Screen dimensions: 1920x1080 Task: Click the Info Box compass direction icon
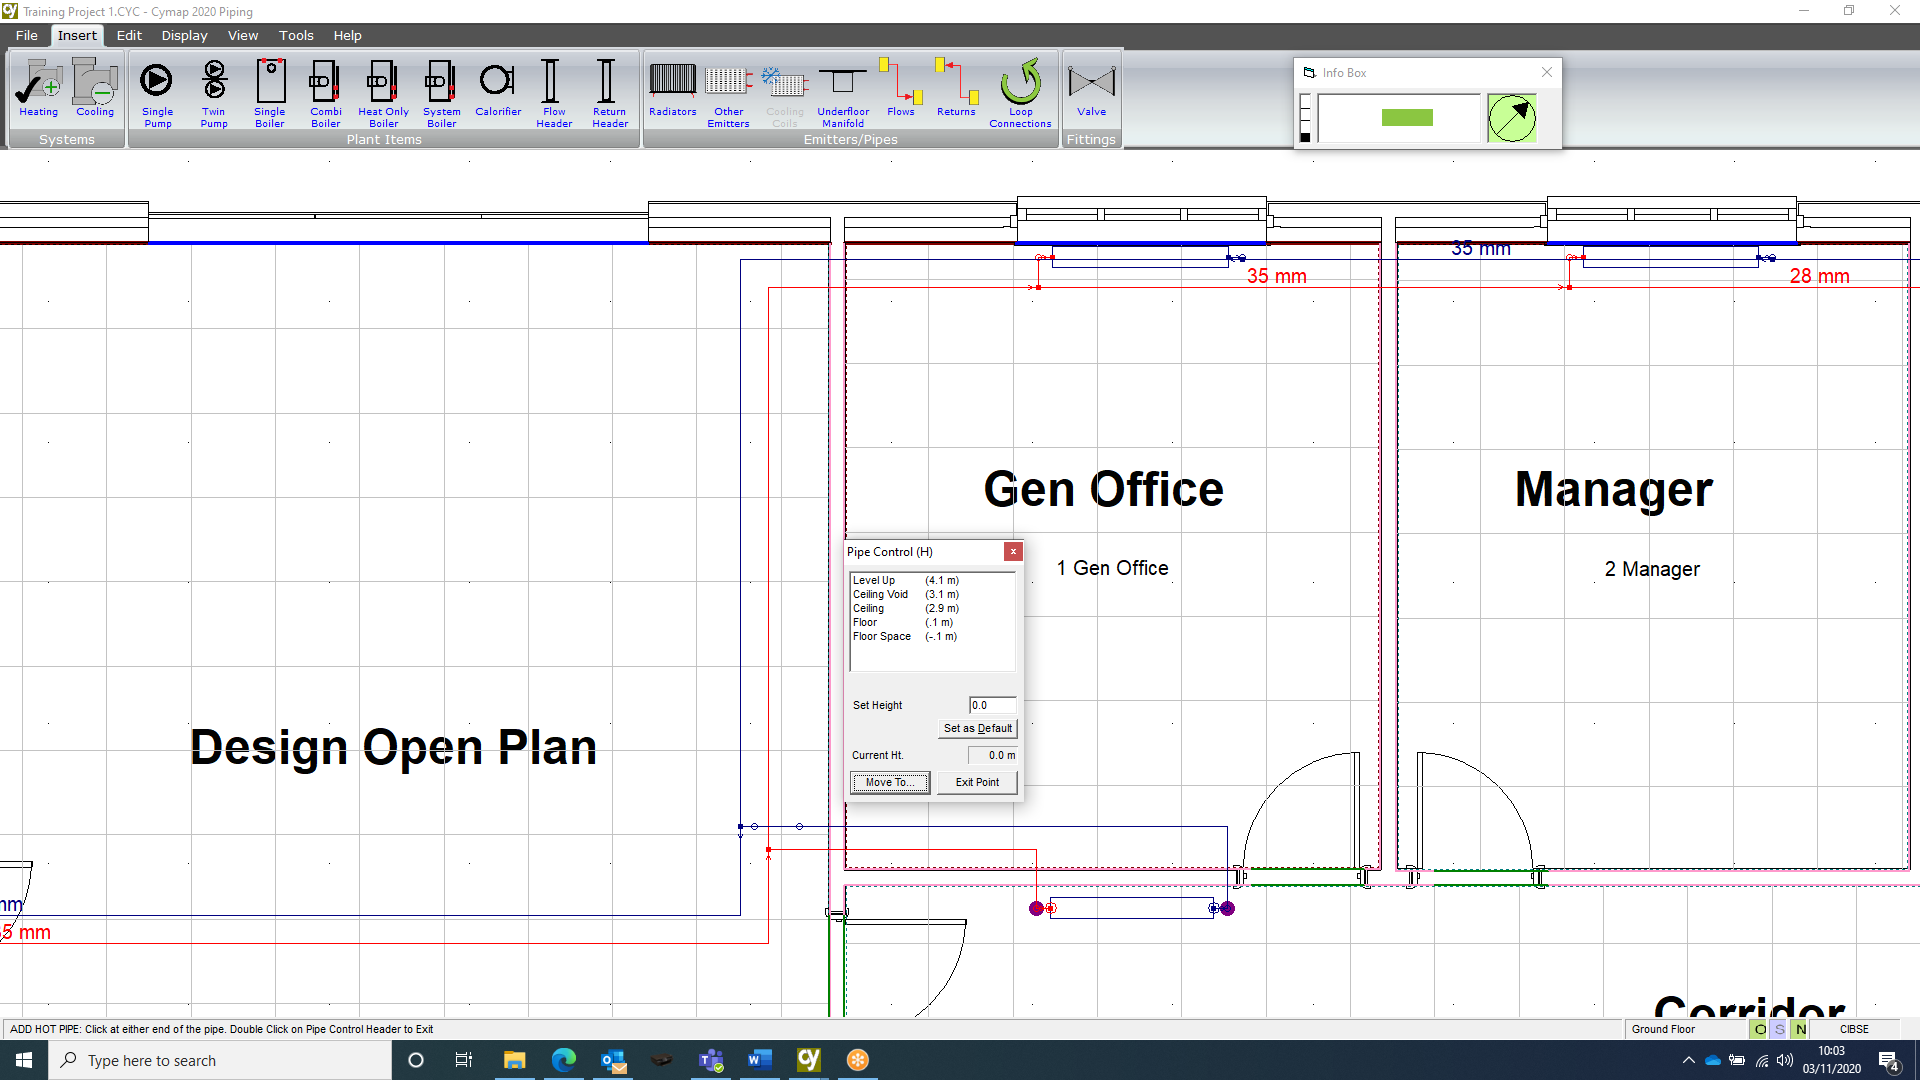(x=1511, y=118)
